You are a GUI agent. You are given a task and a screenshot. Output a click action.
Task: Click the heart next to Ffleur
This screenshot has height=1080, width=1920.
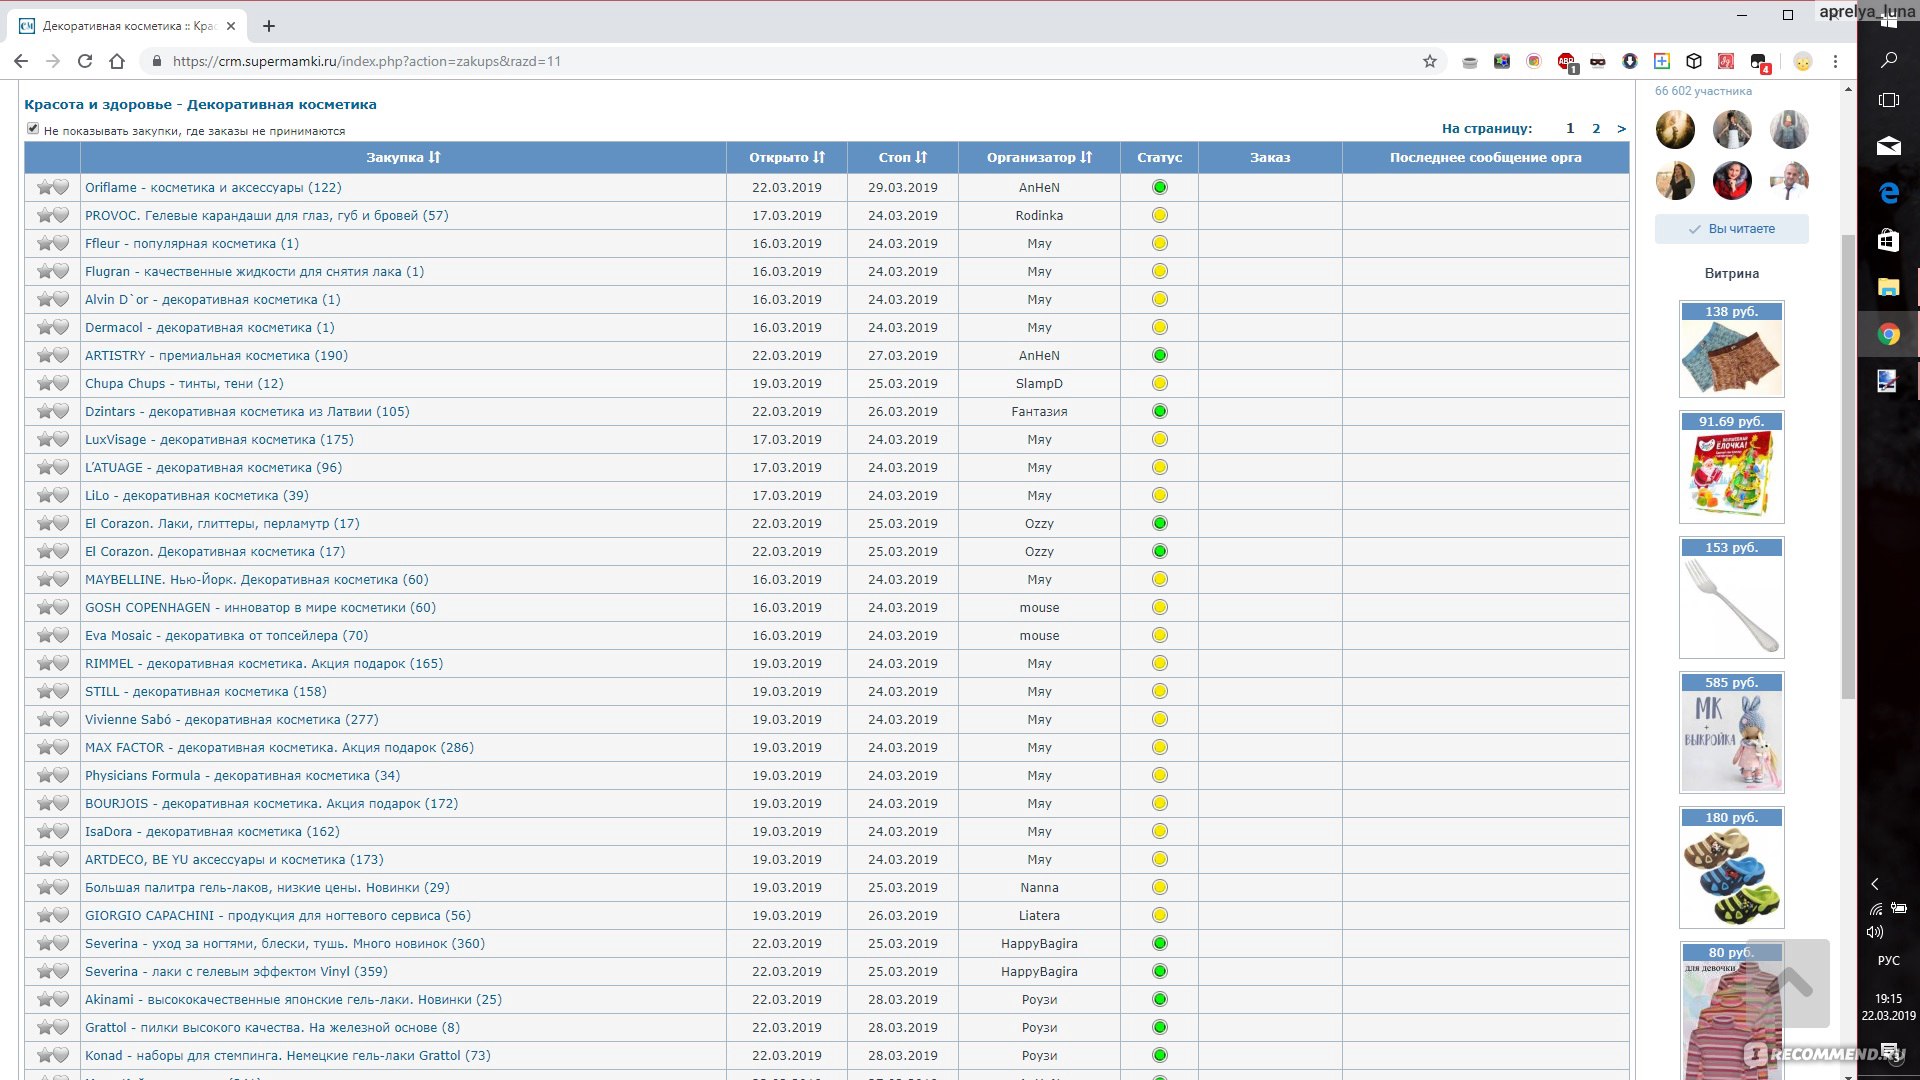point(61,243)
